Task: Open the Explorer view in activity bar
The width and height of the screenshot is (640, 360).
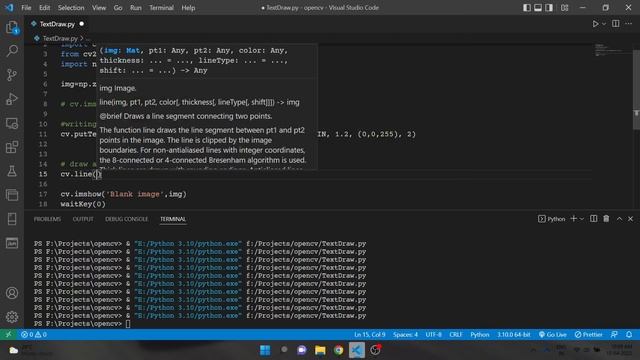Action: tap(12, 27)
